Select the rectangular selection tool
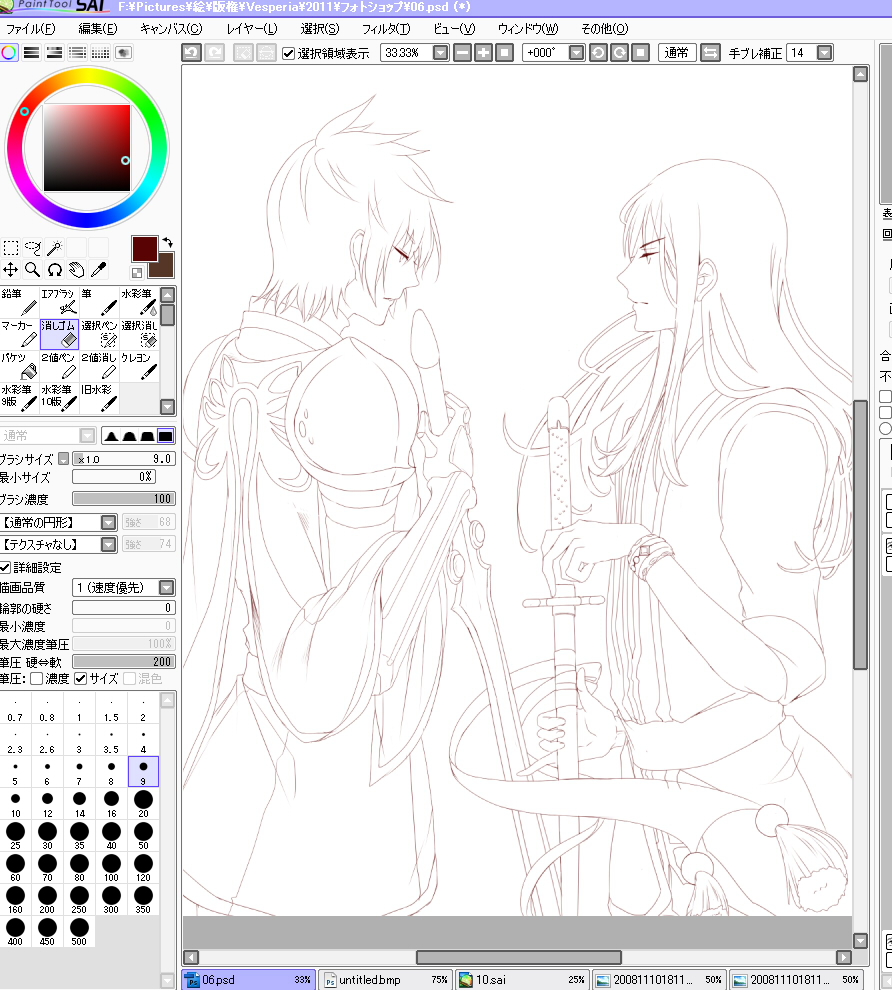Viewport: 892px width, 990px height. (x=11, y=248)
